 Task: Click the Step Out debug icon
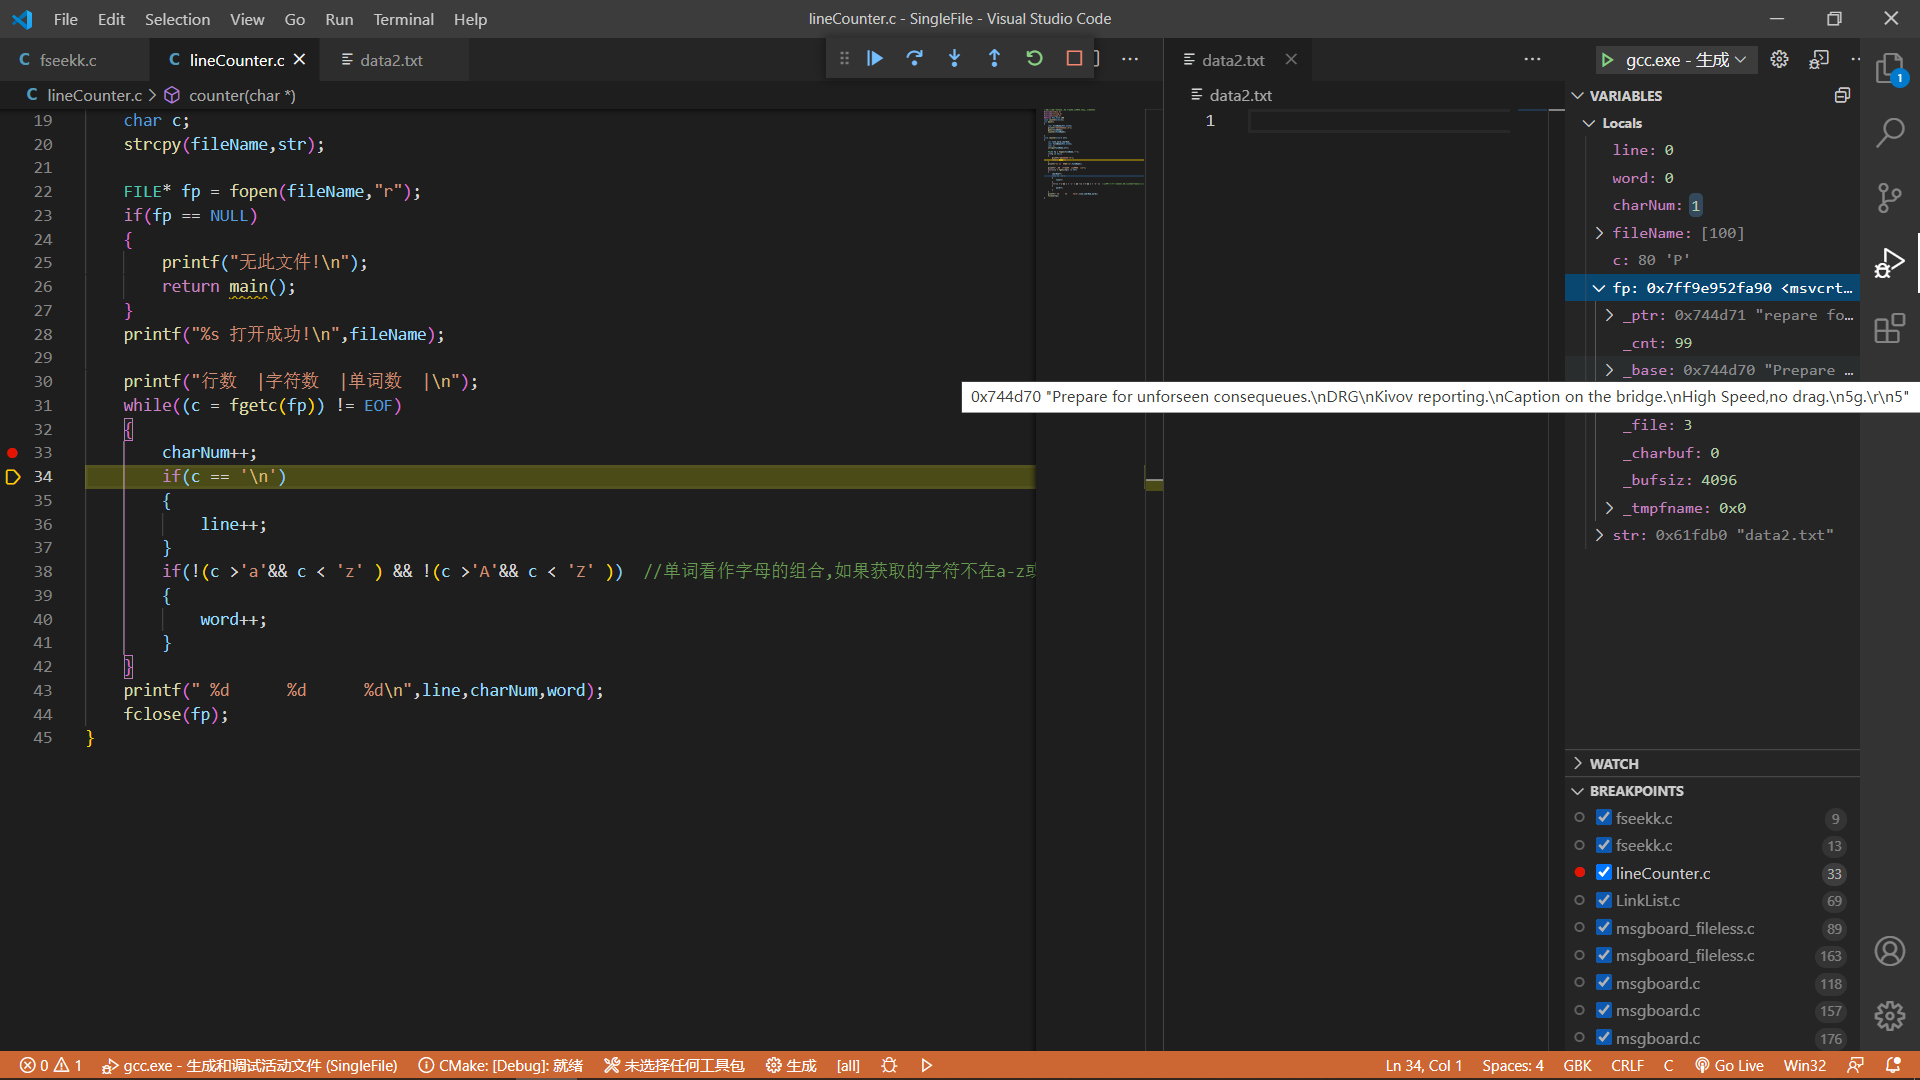[995, 59]
